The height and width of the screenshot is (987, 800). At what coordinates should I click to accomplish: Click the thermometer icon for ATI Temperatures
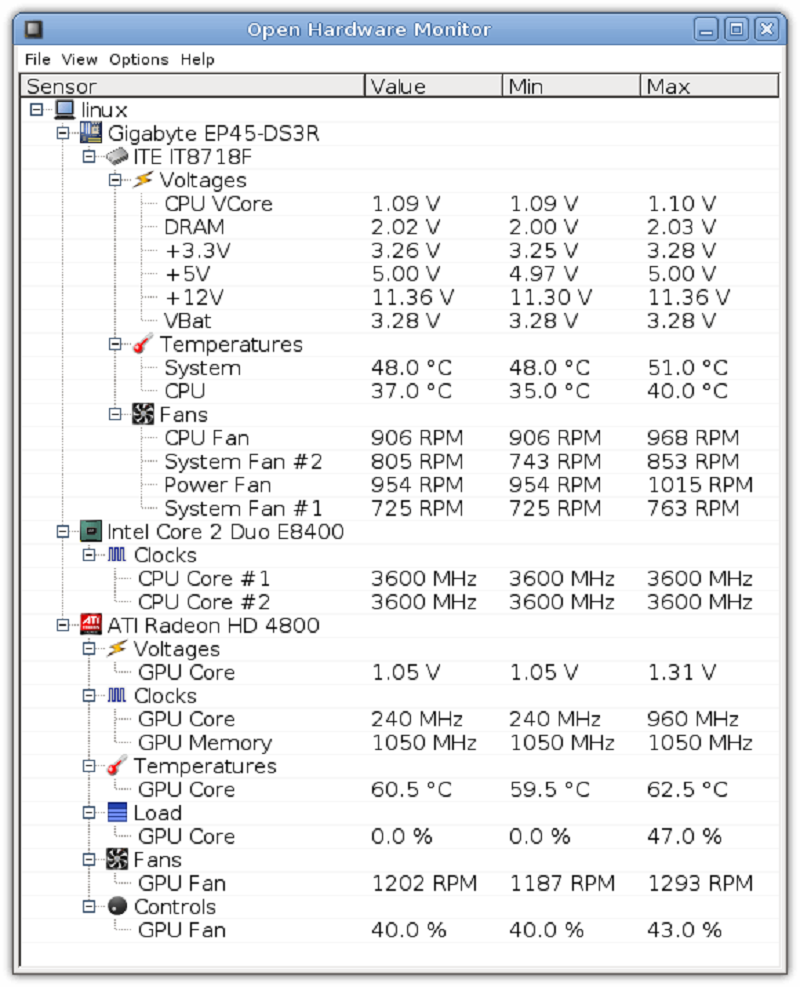pyautogui.click(x=117, y=765)
